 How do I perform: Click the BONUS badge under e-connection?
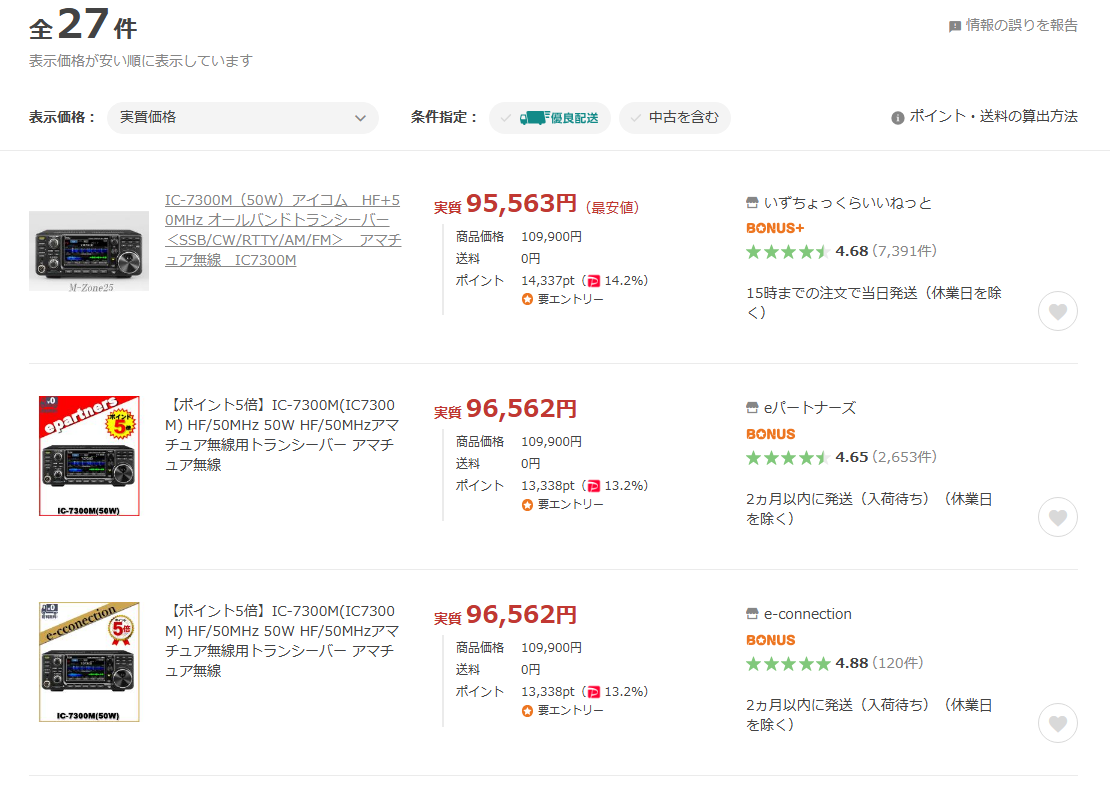pyautogui.click(x=771, y=640)
